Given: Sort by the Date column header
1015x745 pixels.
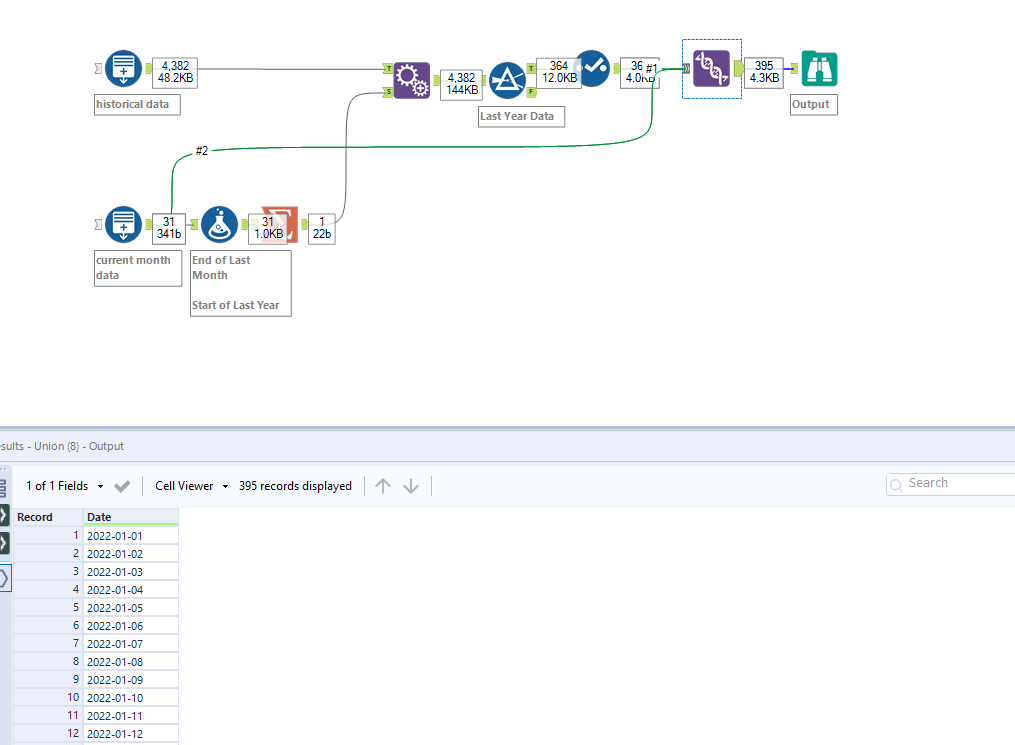Looking at the screenshot, I should [x=131, y=517].
